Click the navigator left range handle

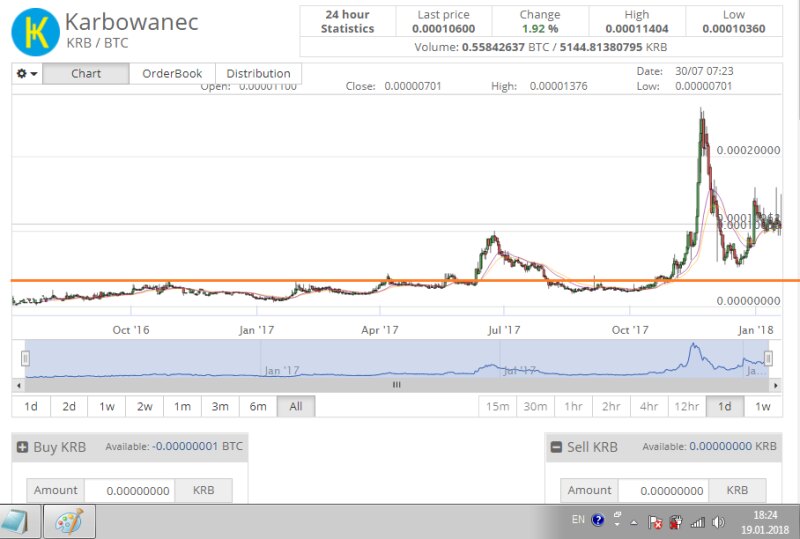tap(26, 358)
